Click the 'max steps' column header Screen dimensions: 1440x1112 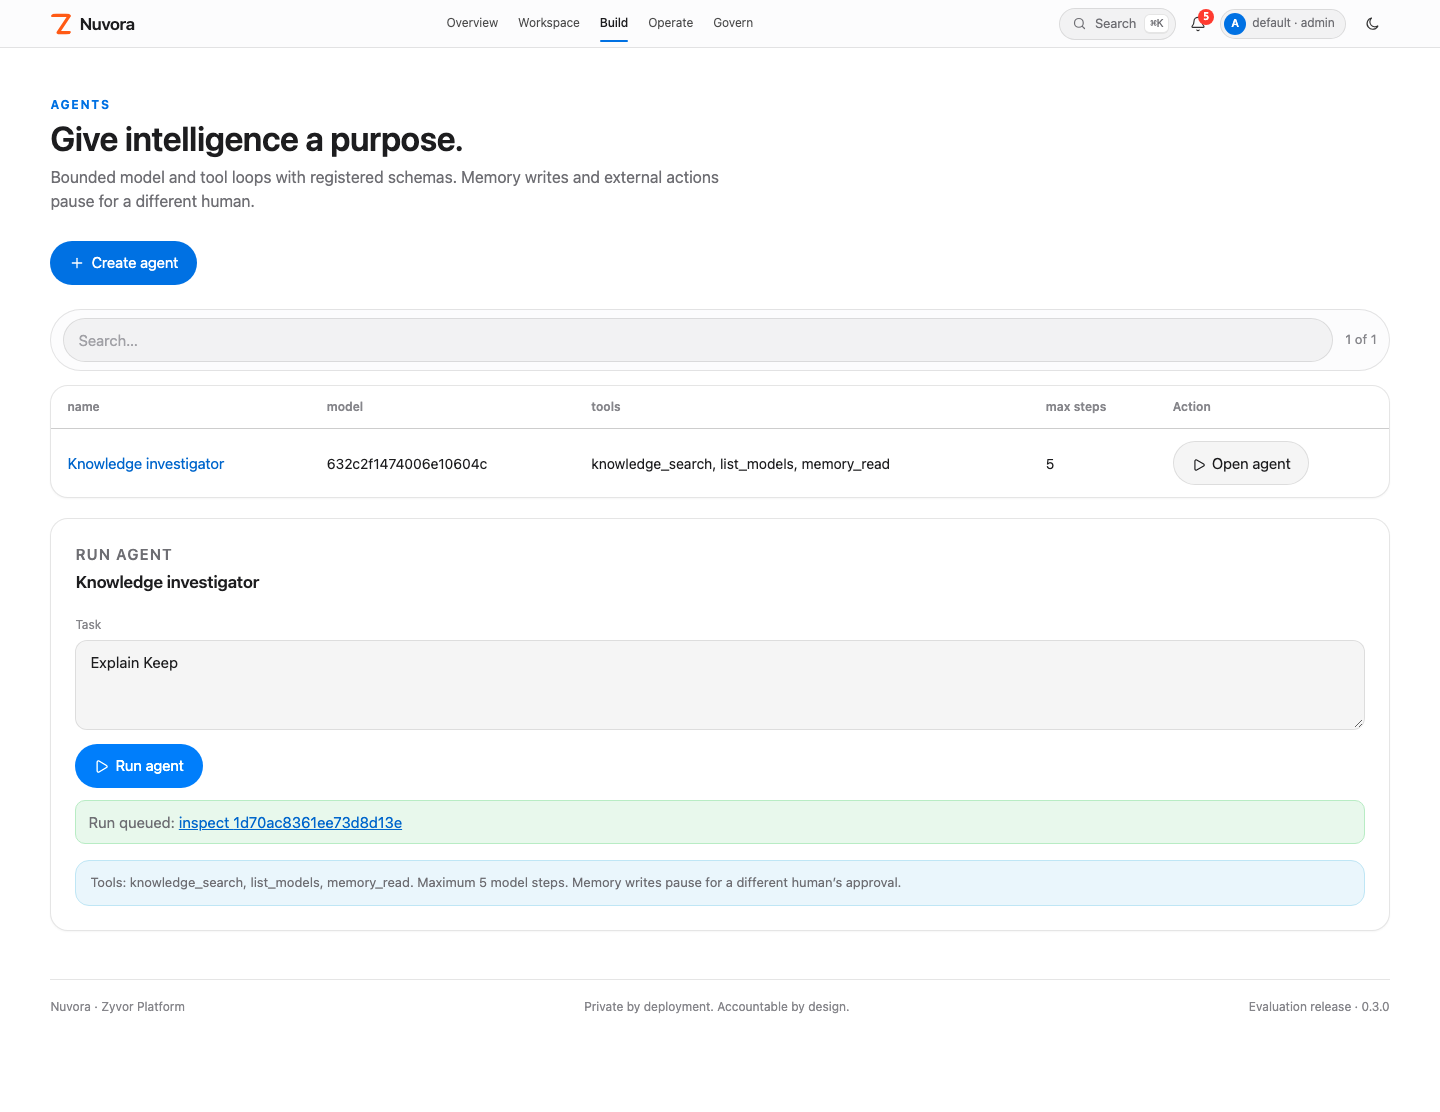1076,407
